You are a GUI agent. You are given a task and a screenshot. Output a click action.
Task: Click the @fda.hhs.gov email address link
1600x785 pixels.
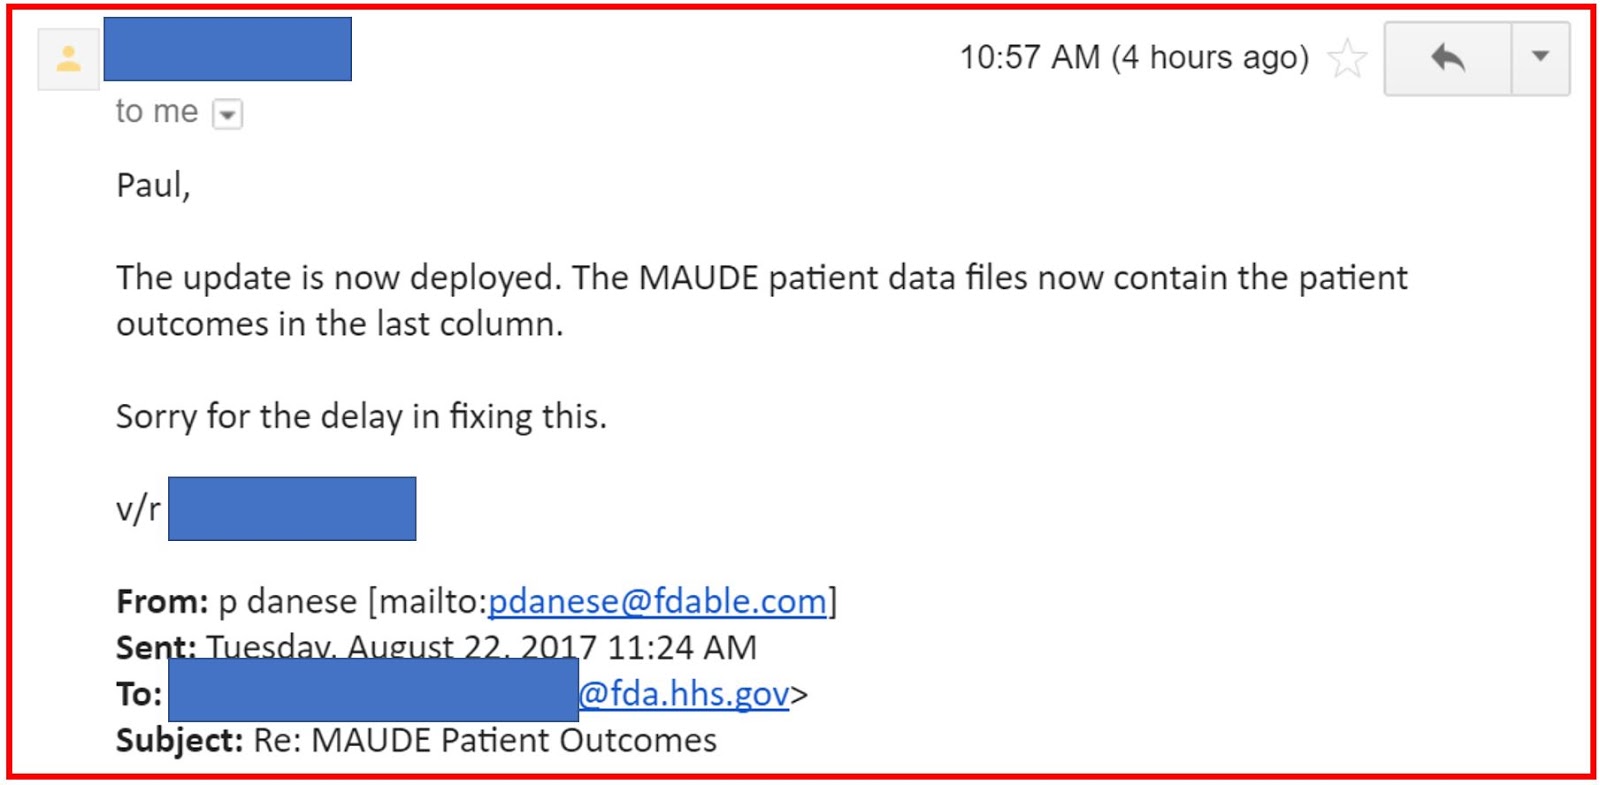point(684,694)
